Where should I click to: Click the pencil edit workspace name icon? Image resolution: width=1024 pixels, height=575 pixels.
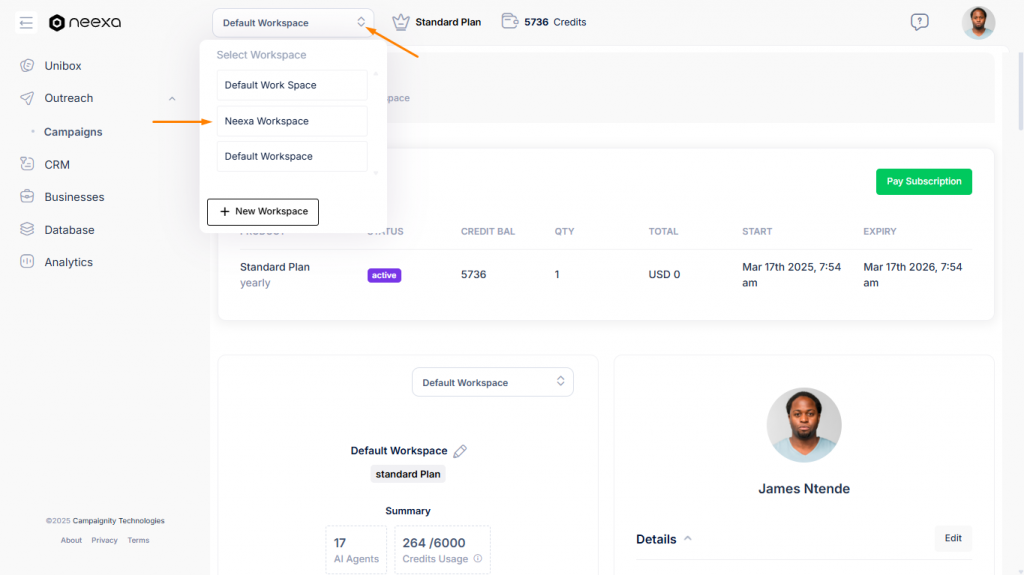click(460, 451)
